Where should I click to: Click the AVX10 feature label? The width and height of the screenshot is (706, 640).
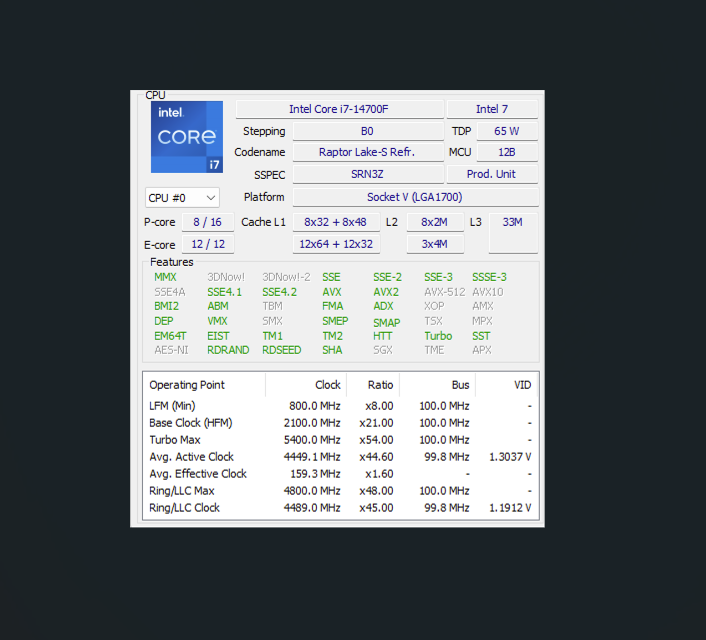pos(488,292)
